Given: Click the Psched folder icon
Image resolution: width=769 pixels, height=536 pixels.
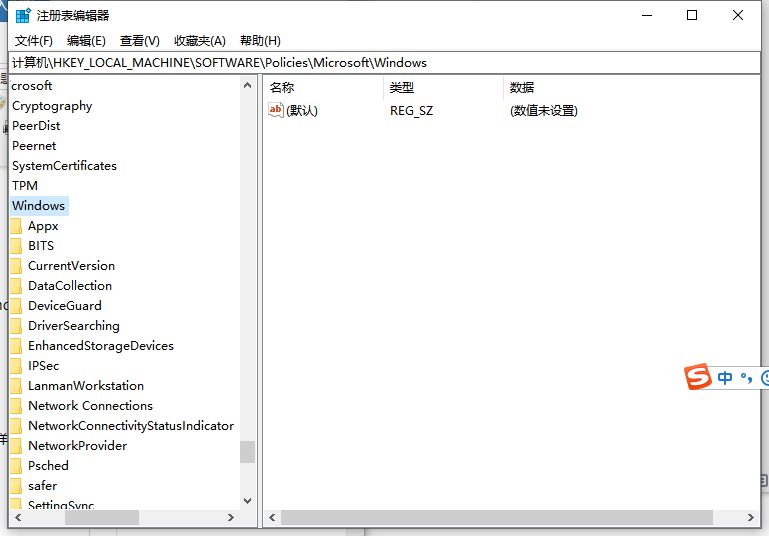Looking at the screenshot, I should click(15, 466).
